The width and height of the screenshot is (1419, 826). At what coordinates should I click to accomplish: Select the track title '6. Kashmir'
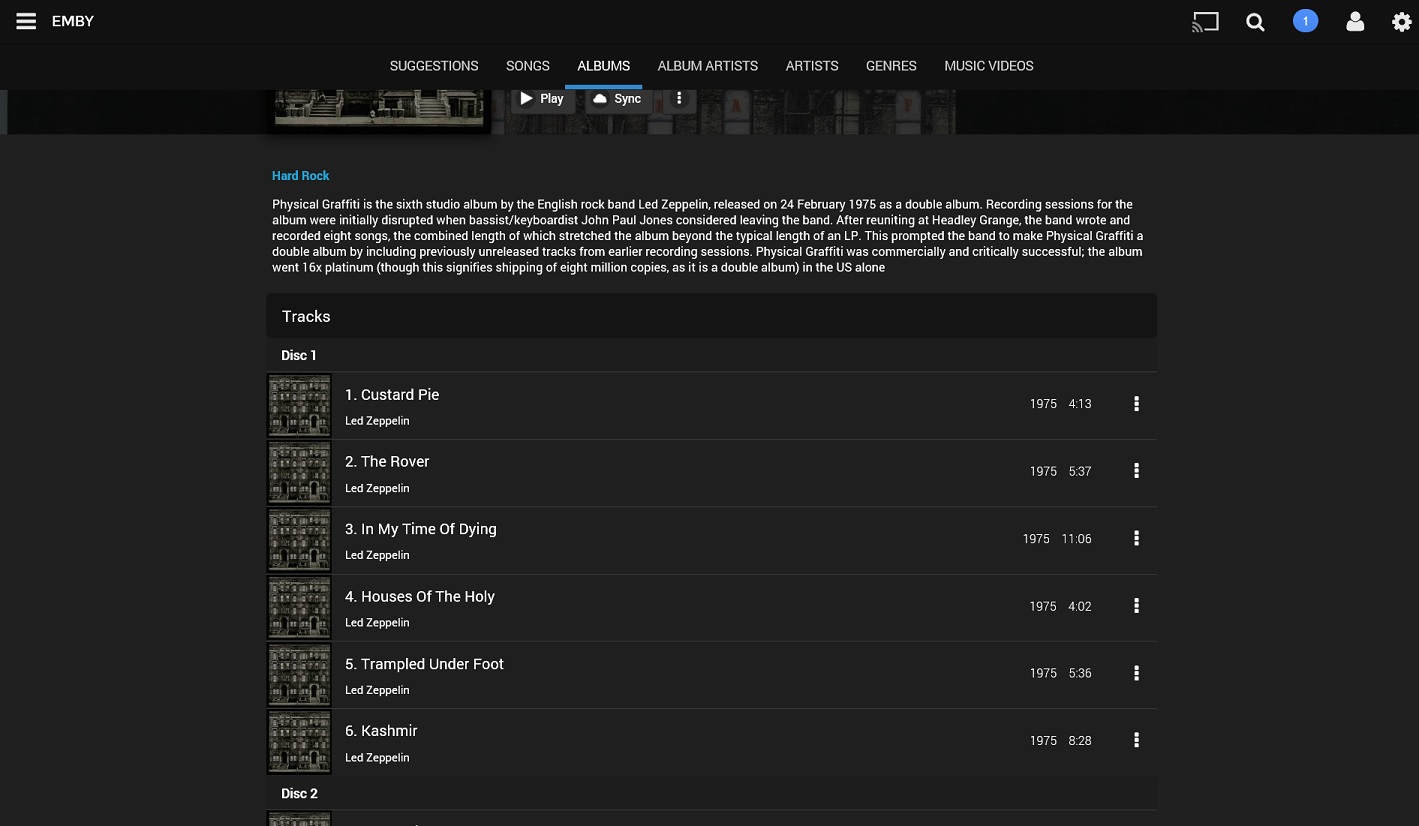(x=381, y=731)
